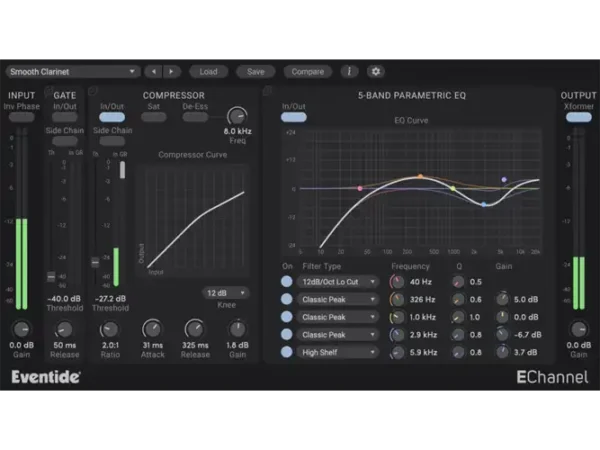Select the orange EQ curve node
The height and width of the screenshot is (450, 600).
pyautogui.click(x=420, y=176)
